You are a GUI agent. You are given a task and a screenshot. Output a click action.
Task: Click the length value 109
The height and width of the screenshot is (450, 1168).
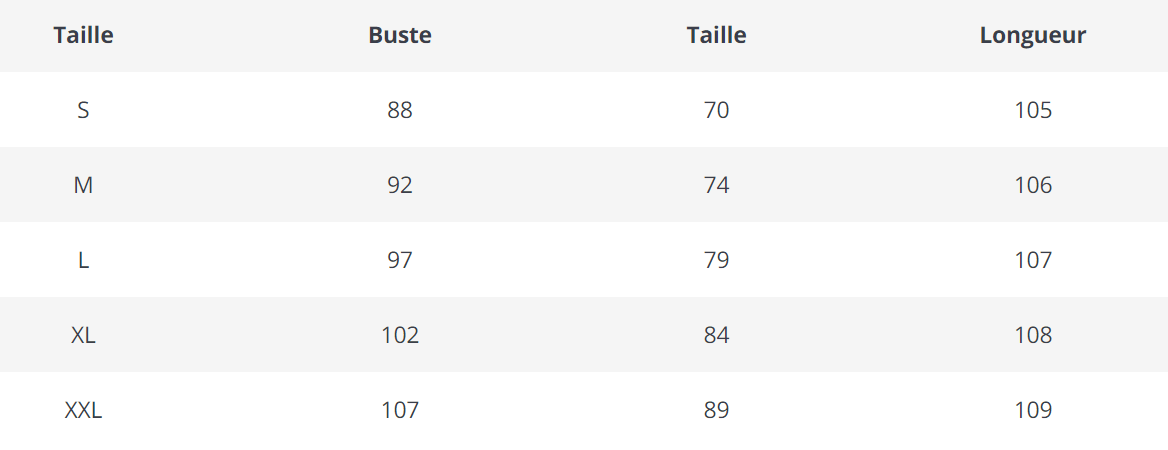[x=1033, y=411]
